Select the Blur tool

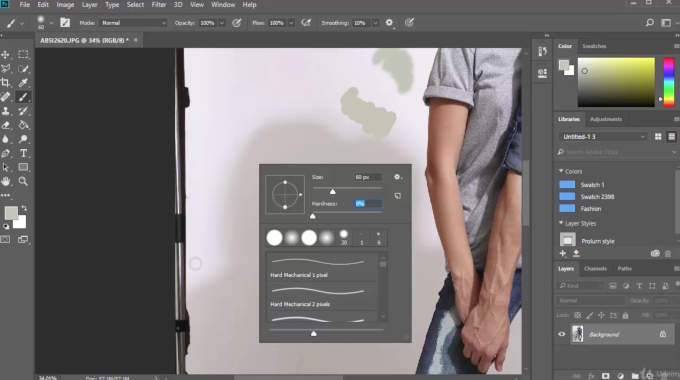pyautogui.click(x=6, y=139)
